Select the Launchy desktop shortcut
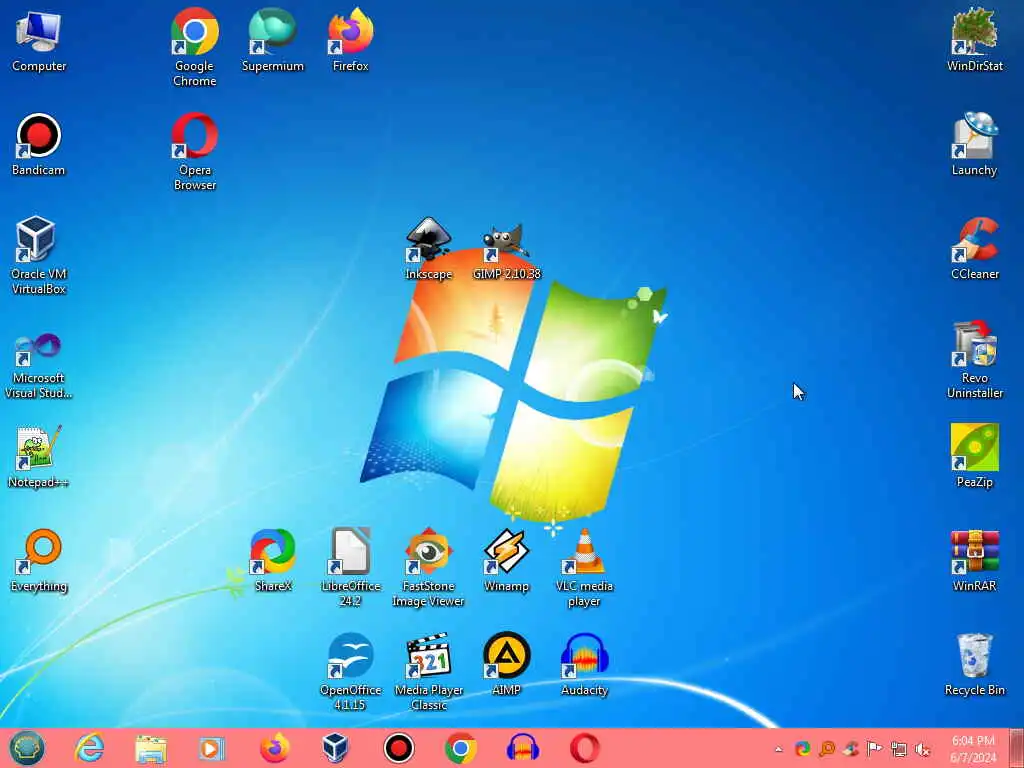 974,145
